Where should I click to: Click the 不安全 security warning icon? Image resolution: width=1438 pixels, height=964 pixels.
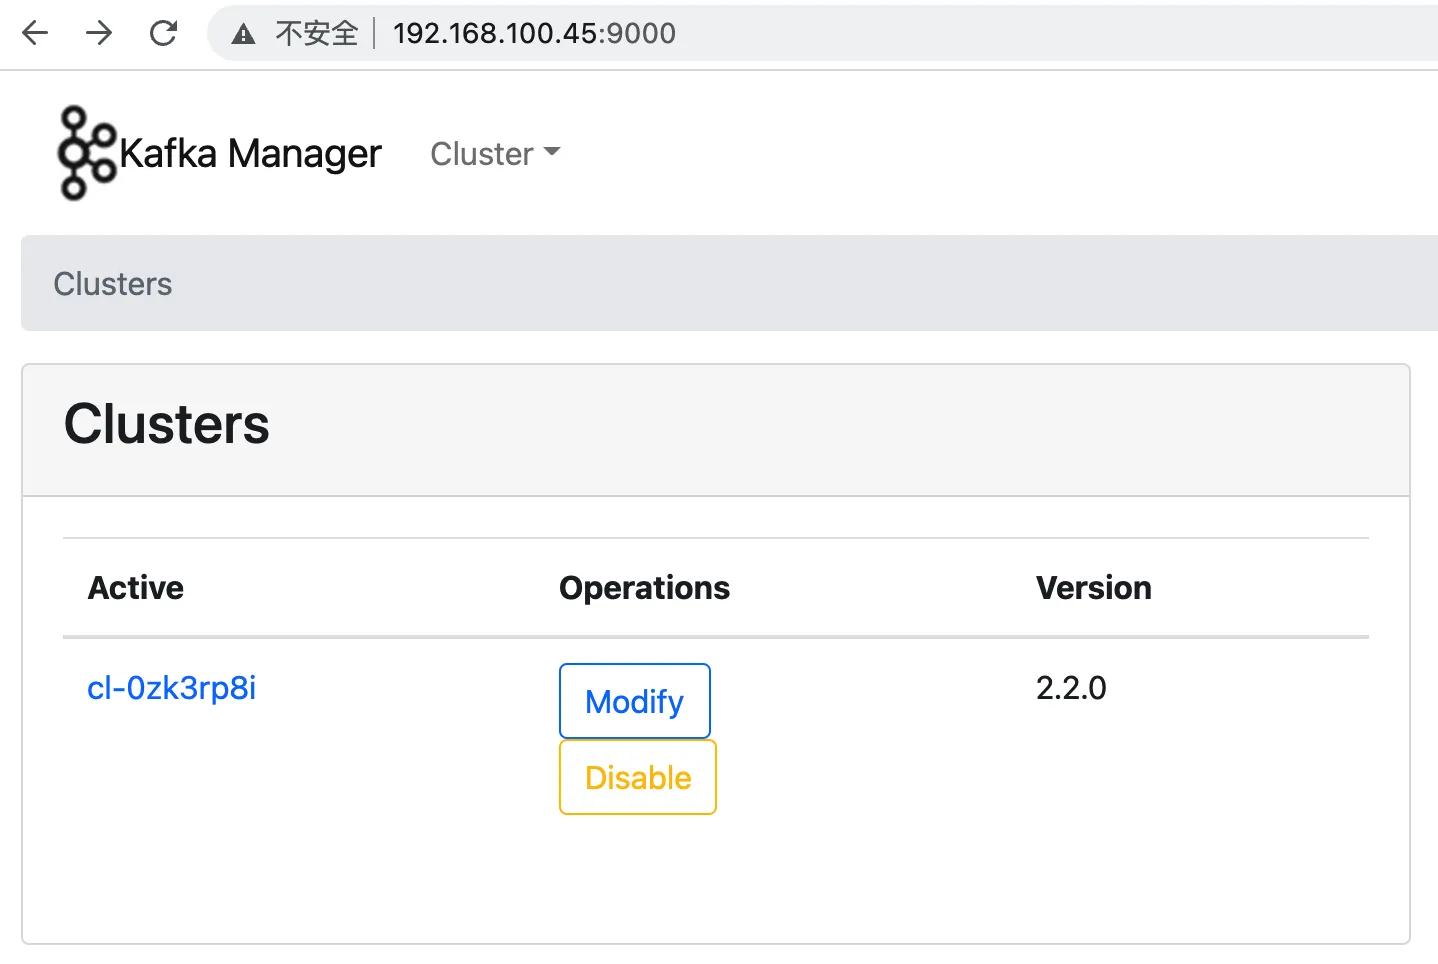coord(243,33)
